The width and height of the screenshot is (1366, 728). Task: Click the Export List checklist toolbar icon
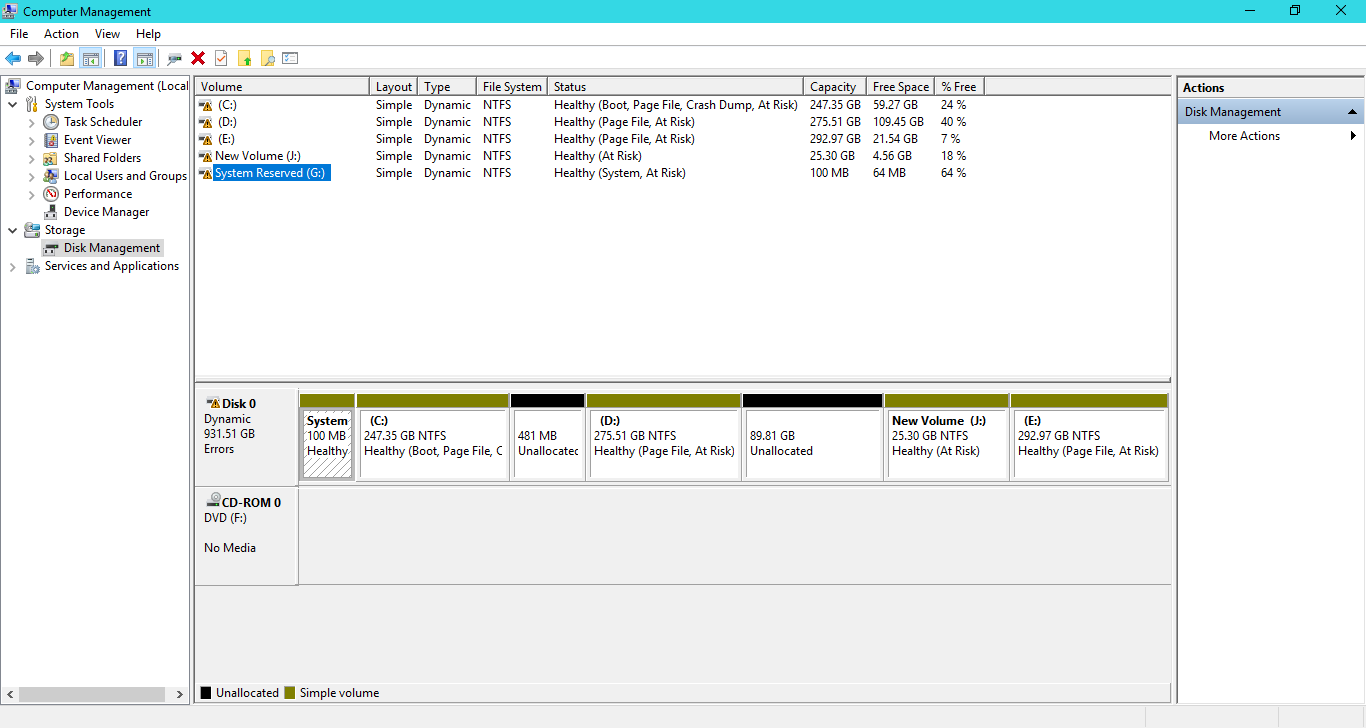[289, 57]
